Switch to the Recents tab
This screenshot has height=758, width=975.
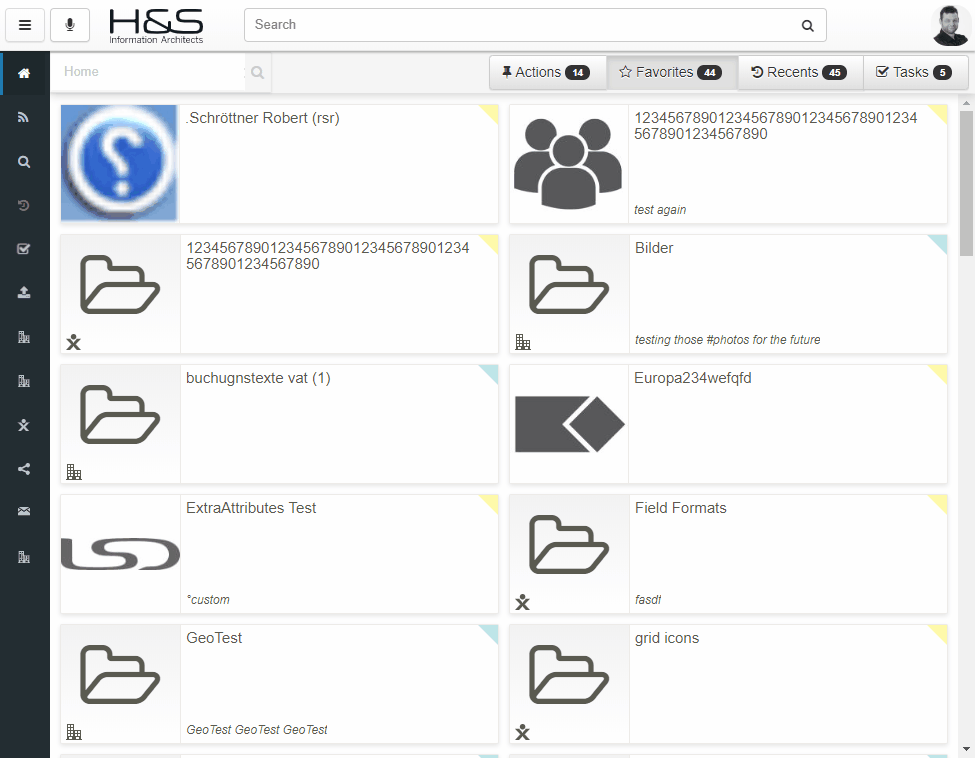click(799, 72)
